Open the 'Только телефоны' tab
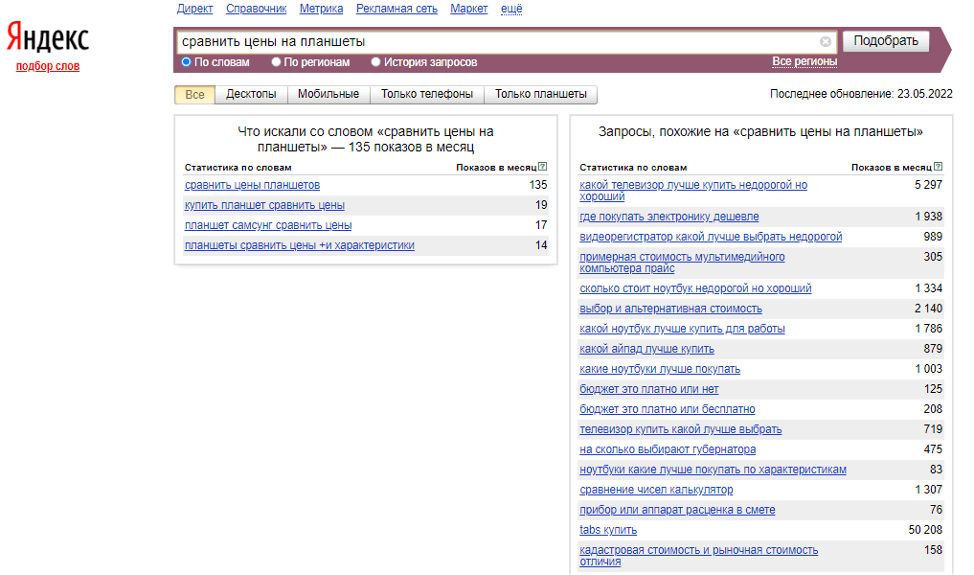This screenshot has height=575, width=974. click(x=427, y=95)
